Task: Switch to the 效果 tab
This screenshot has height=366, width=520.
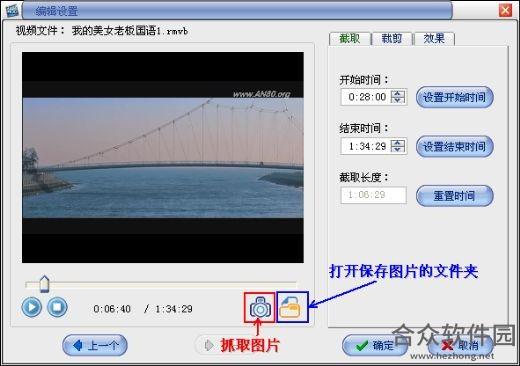Action: tap(434, 39)
